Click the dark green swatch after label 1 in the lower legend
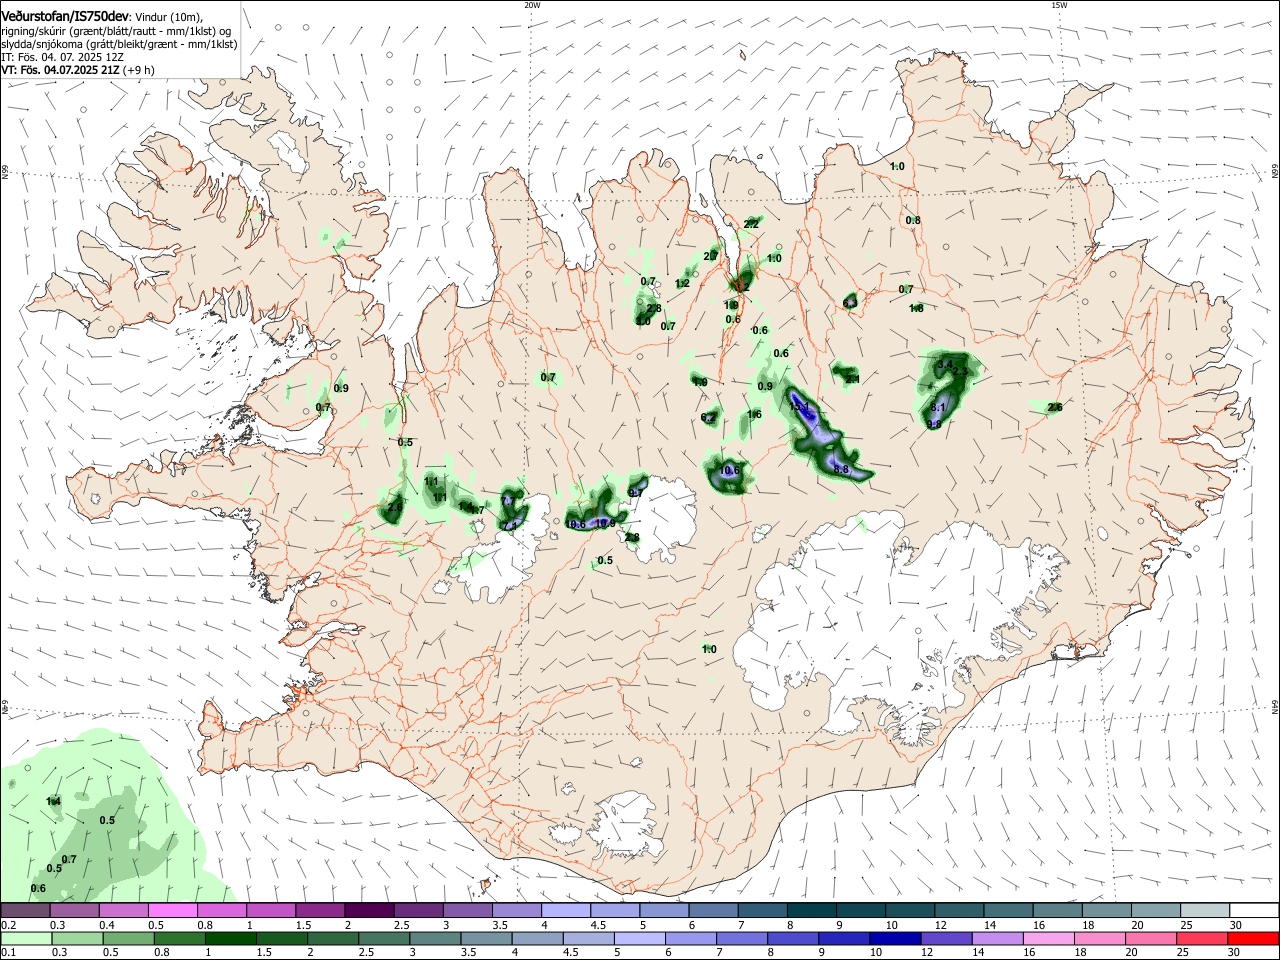This screenshot has height=960, width=1280. tap(230, 938)
